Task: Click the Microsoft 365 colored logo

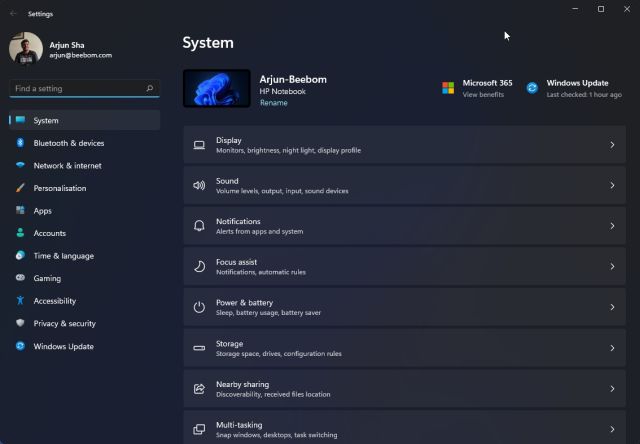Action: pyautogui.click(x=448, y=88)
